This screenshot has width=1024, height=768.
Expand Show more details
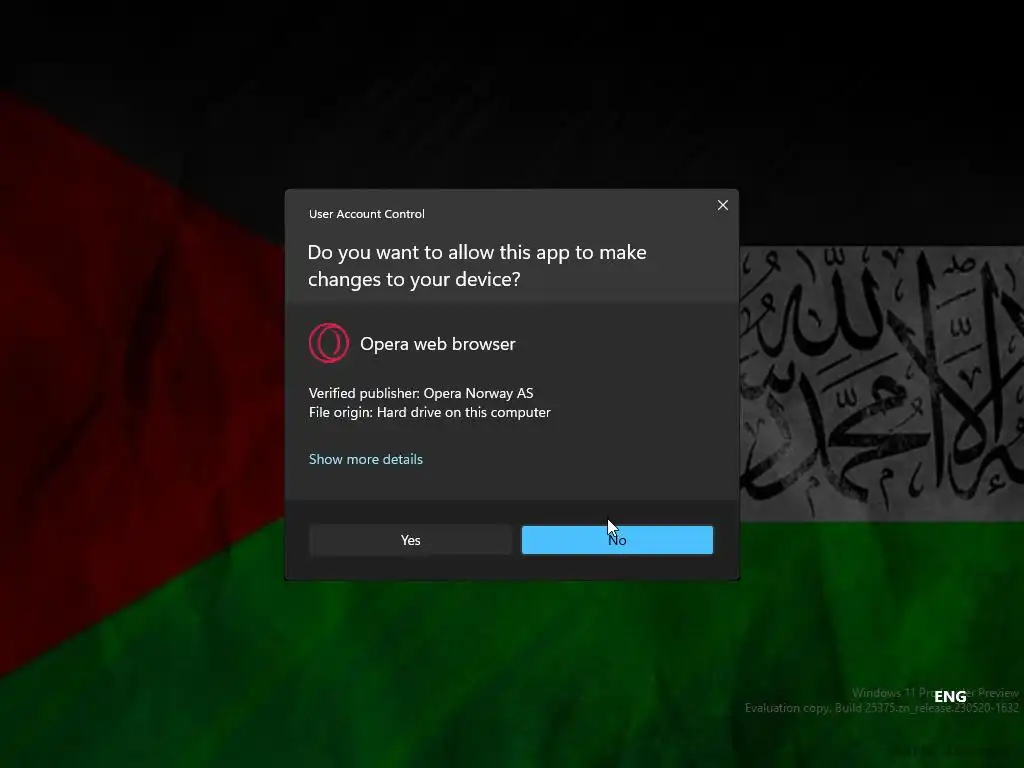(366, 459)
